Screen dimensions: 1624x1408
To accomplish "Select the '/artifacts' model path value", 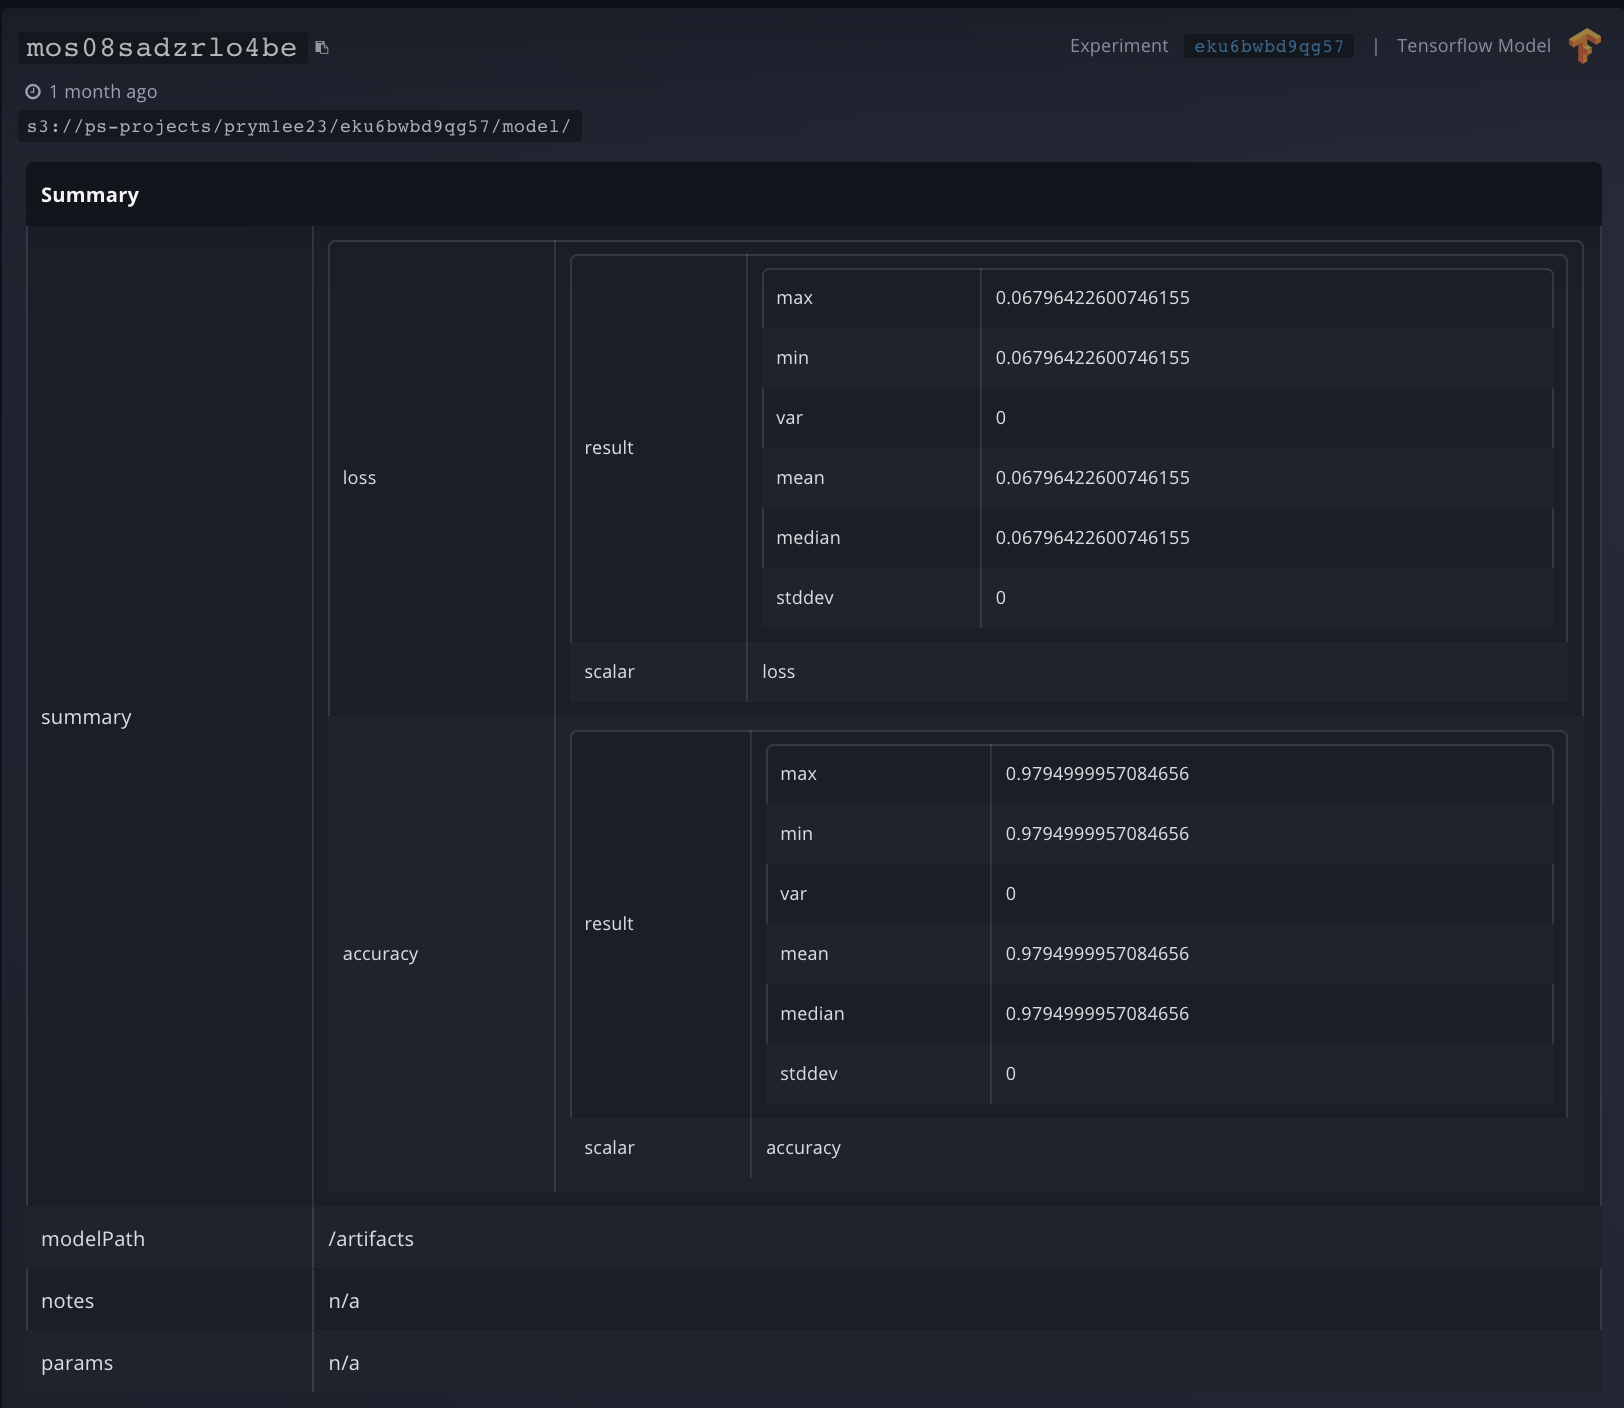I will (x=371, y=1239).
